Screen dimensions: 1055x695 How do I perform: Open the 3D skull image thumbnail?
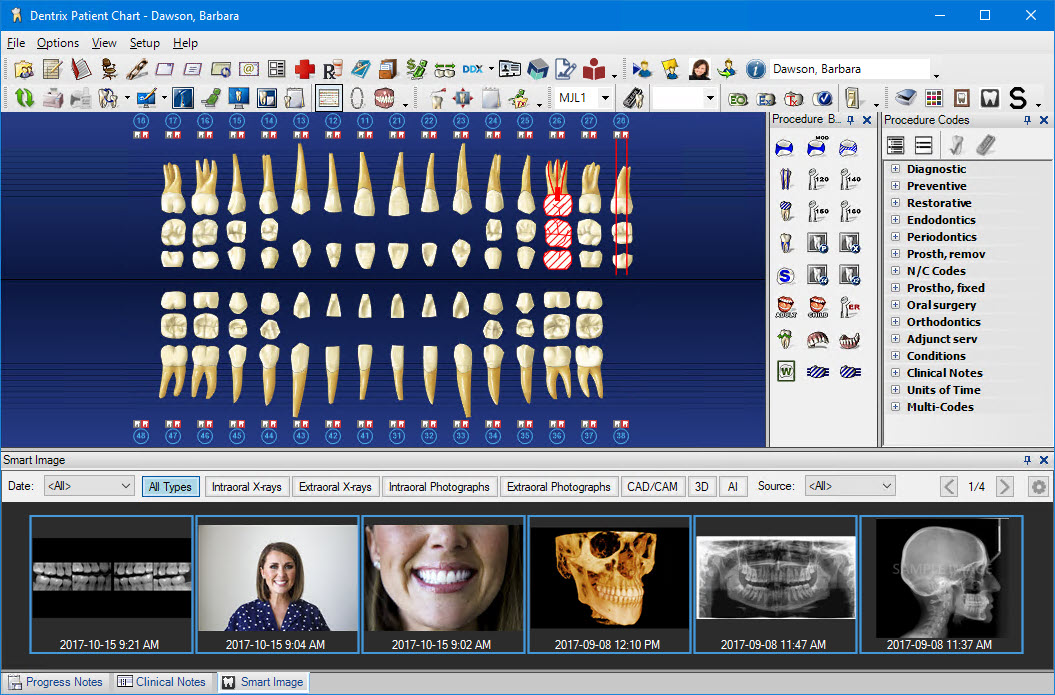(x=609, y=579)
